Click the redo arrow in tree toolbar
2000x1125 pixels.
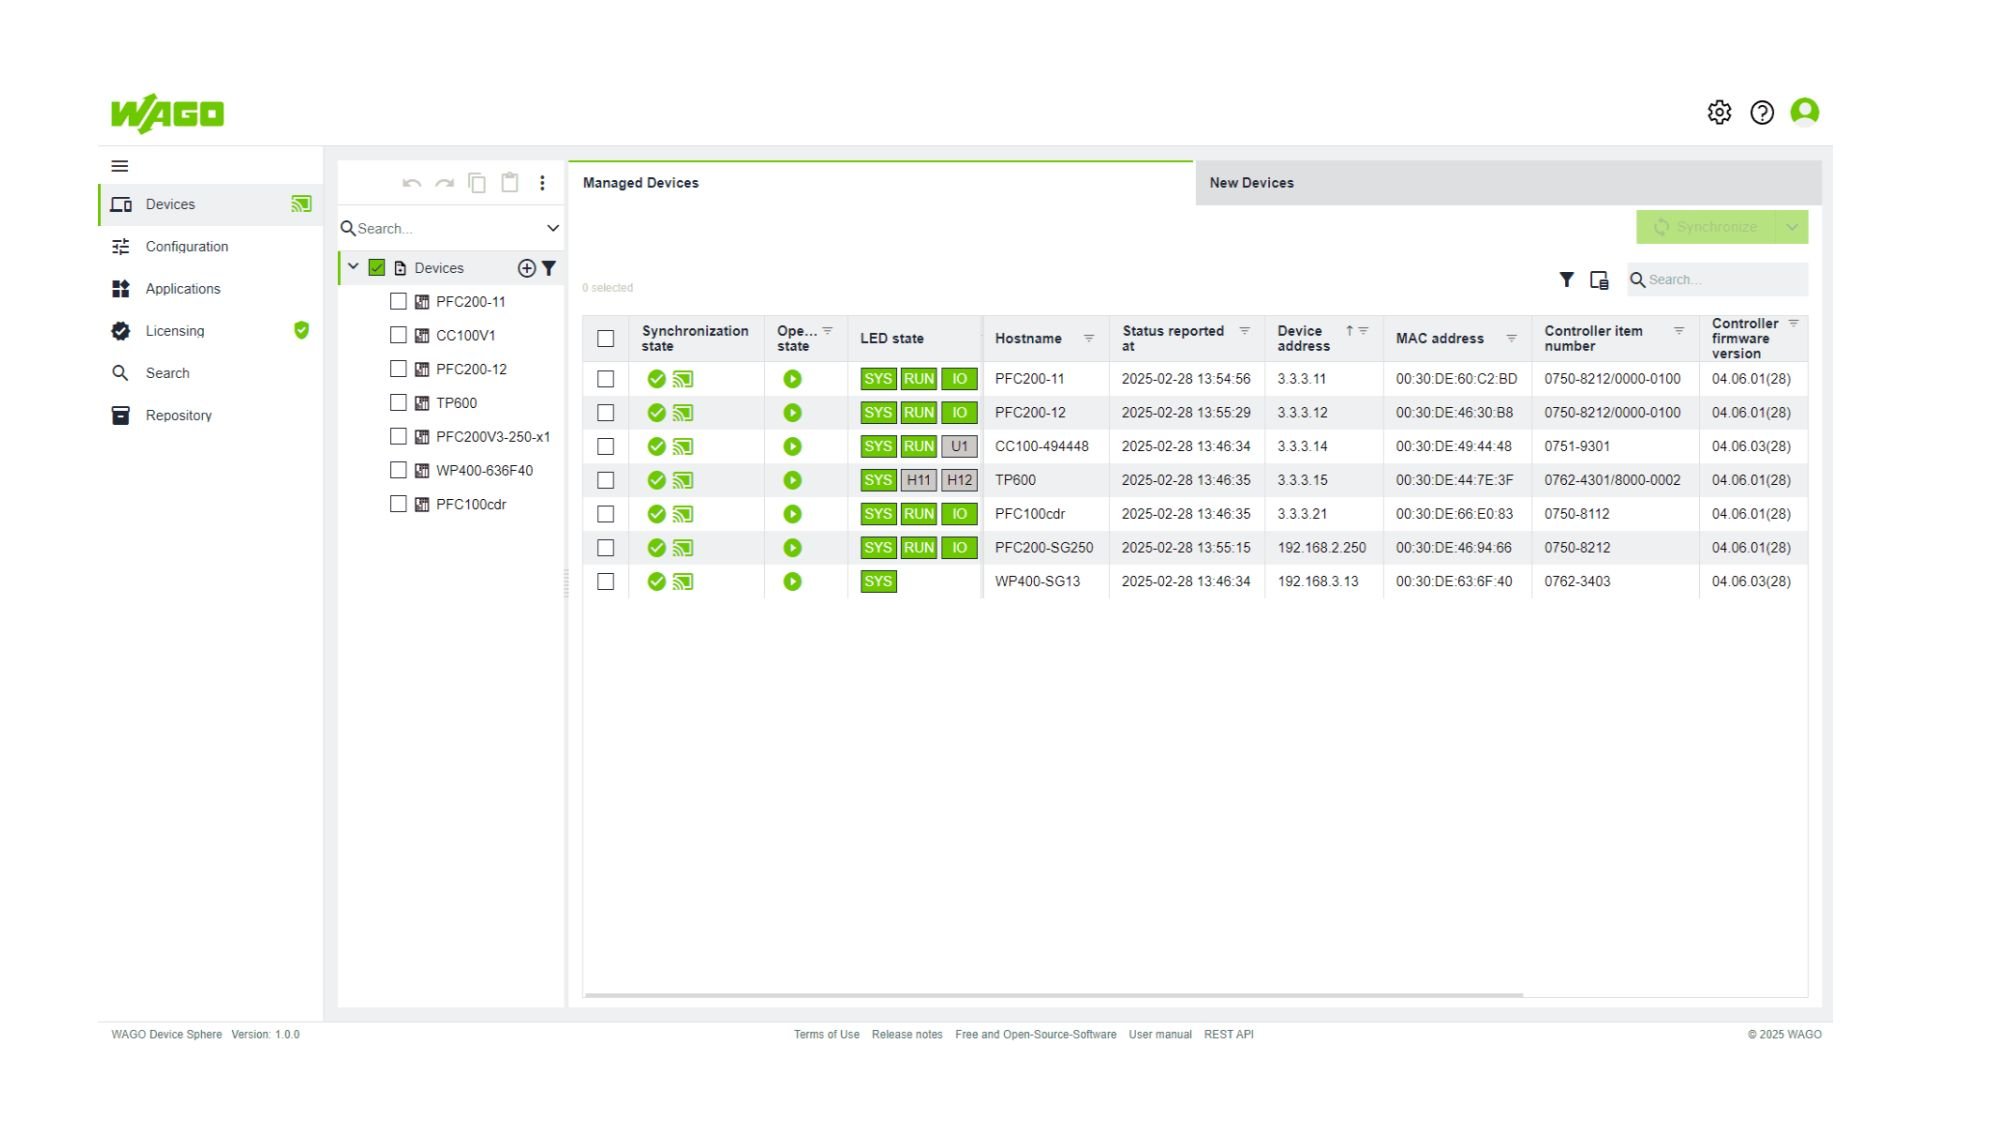click(445, 183)
